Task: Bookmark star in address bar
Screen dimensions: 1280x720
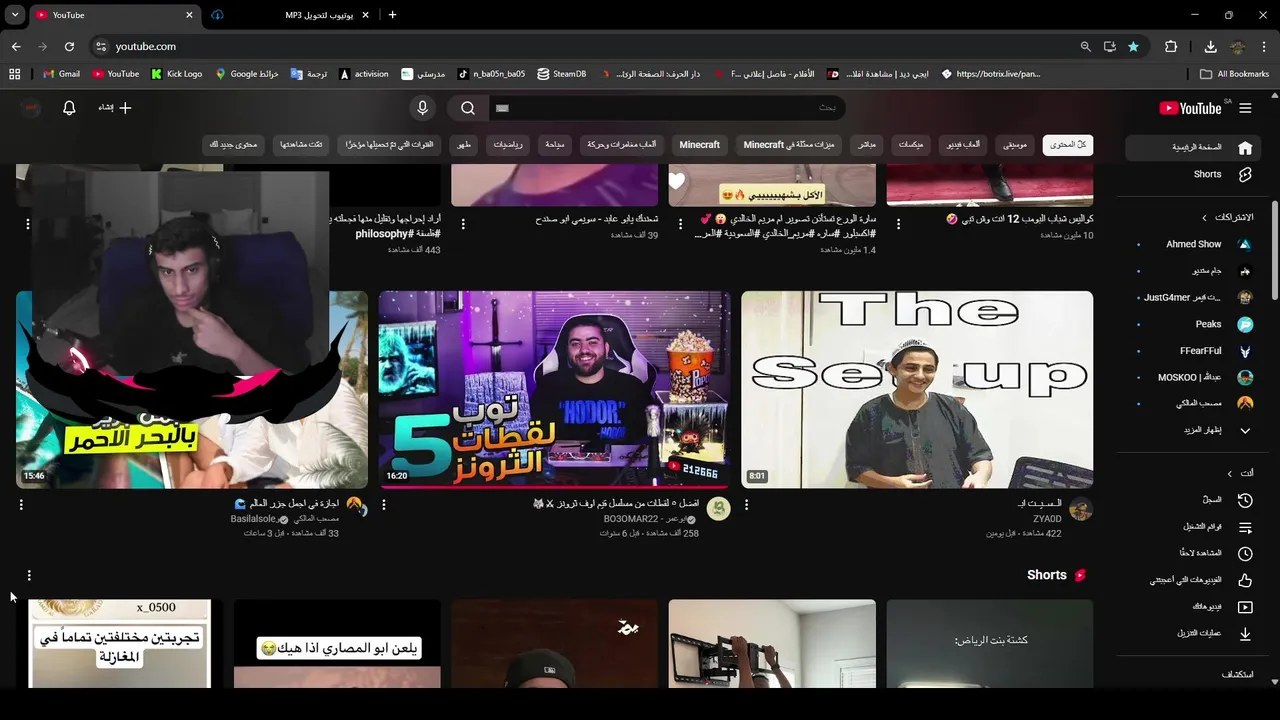Action: 1133,46
